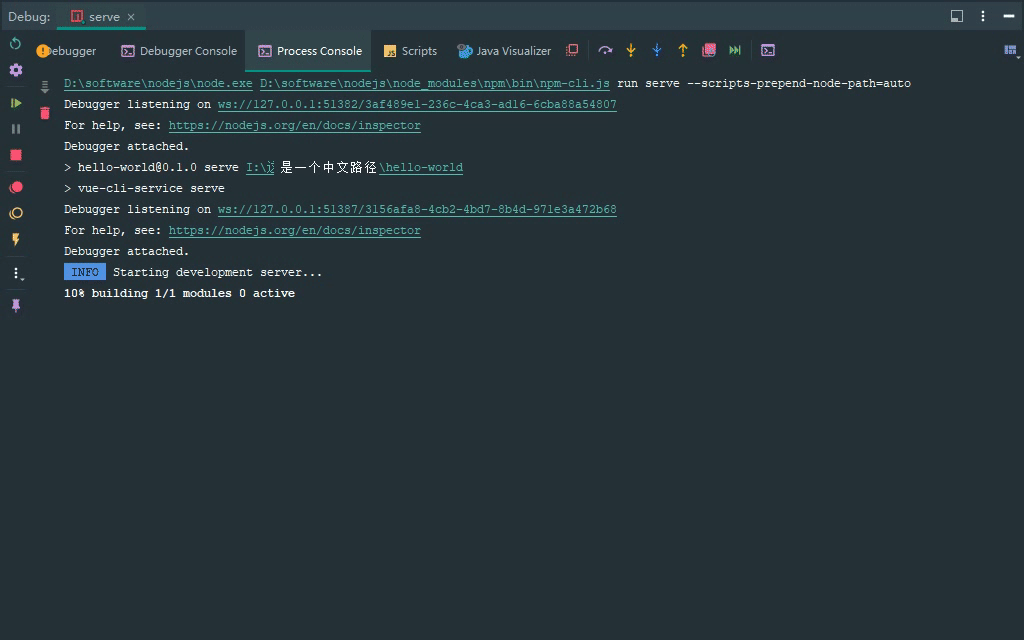Switch to Java Visualizer tab

(x=504, y=51)
